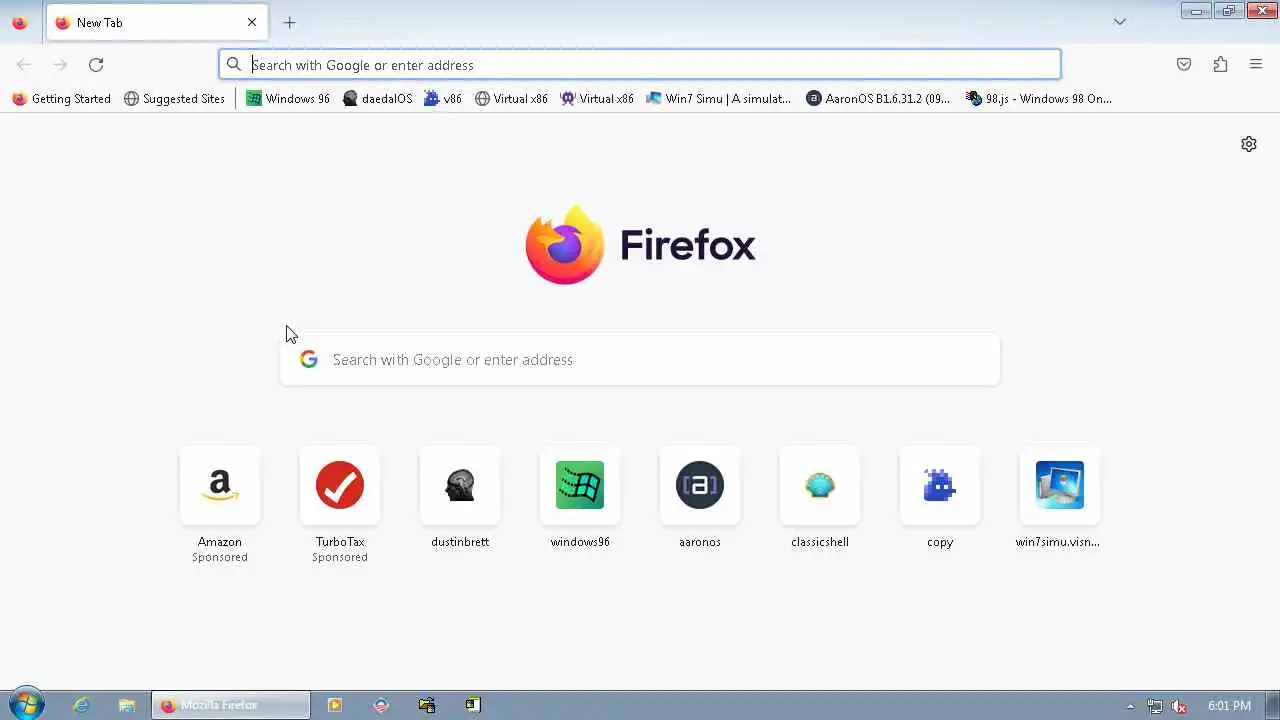Open the Extensions puzzle icon
Image resolution: width=1280 pixels, height=720 pixels.
[1220, 65]
